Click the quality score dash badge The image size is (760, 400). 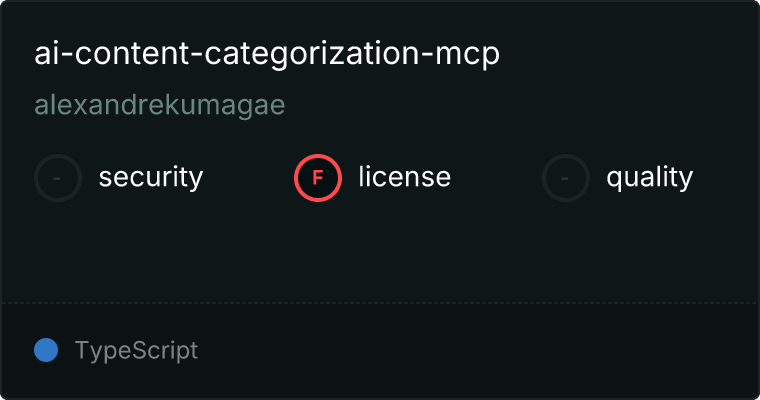566,178
